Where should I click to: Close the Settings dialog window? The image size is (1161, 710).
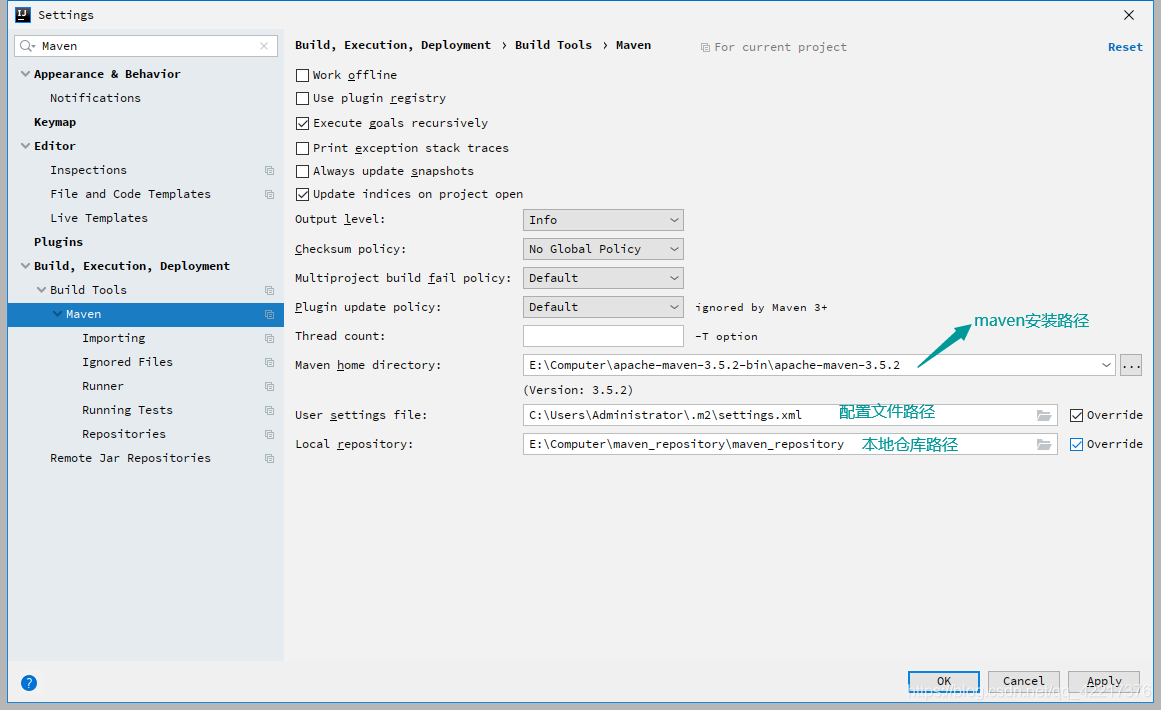click(x=1128, y=15)
